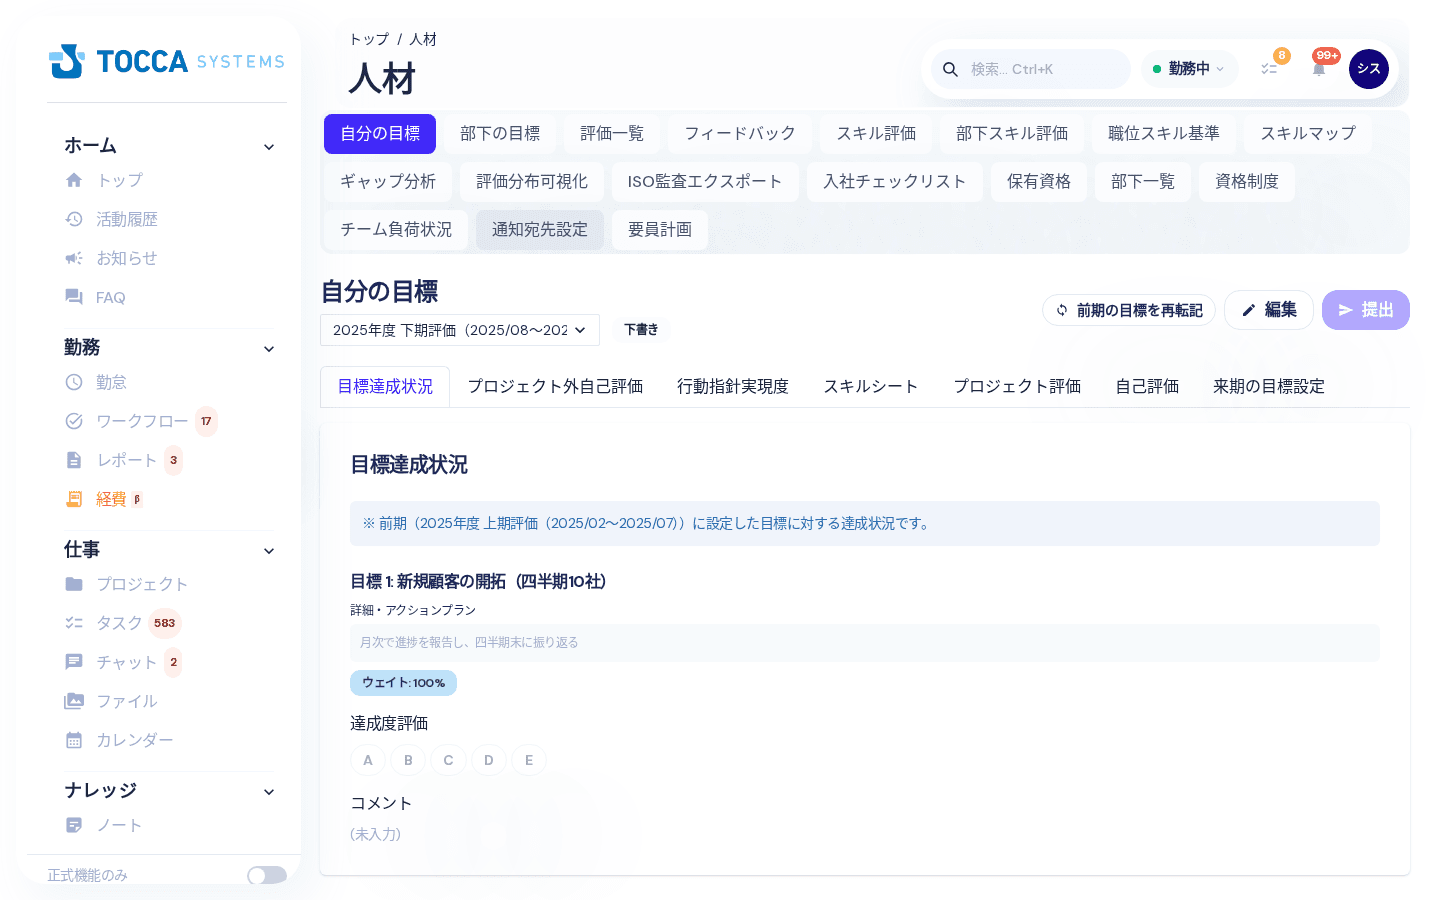This screenshot has width=1440, height=900.
Task: Switch to スキルシート sub-tab
Action: [x=871, y=387]
